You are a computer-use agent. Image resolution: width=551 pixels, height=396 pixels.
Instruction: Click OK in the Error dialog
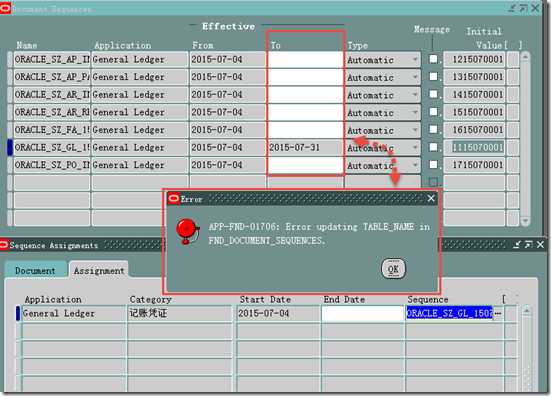[x=393, y=269]
